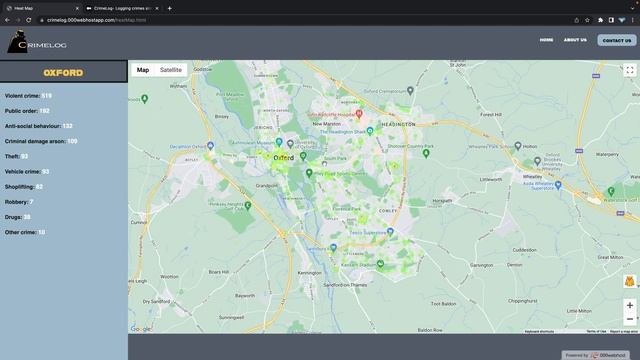Click the Hinksey Heights Golf Club pin
Viewport: 640px width, 360px height.
click(248, 205)
